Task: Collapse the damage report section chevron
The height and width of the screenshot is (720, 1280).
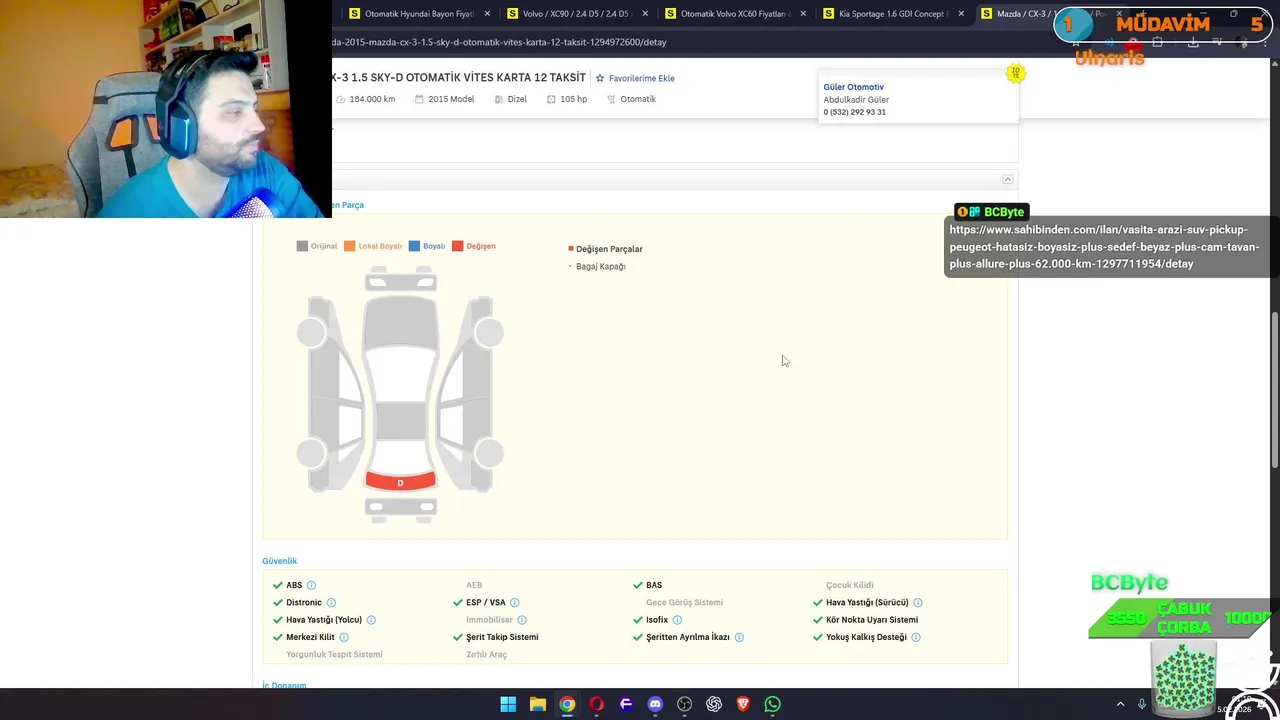Action: point(1008,180)
